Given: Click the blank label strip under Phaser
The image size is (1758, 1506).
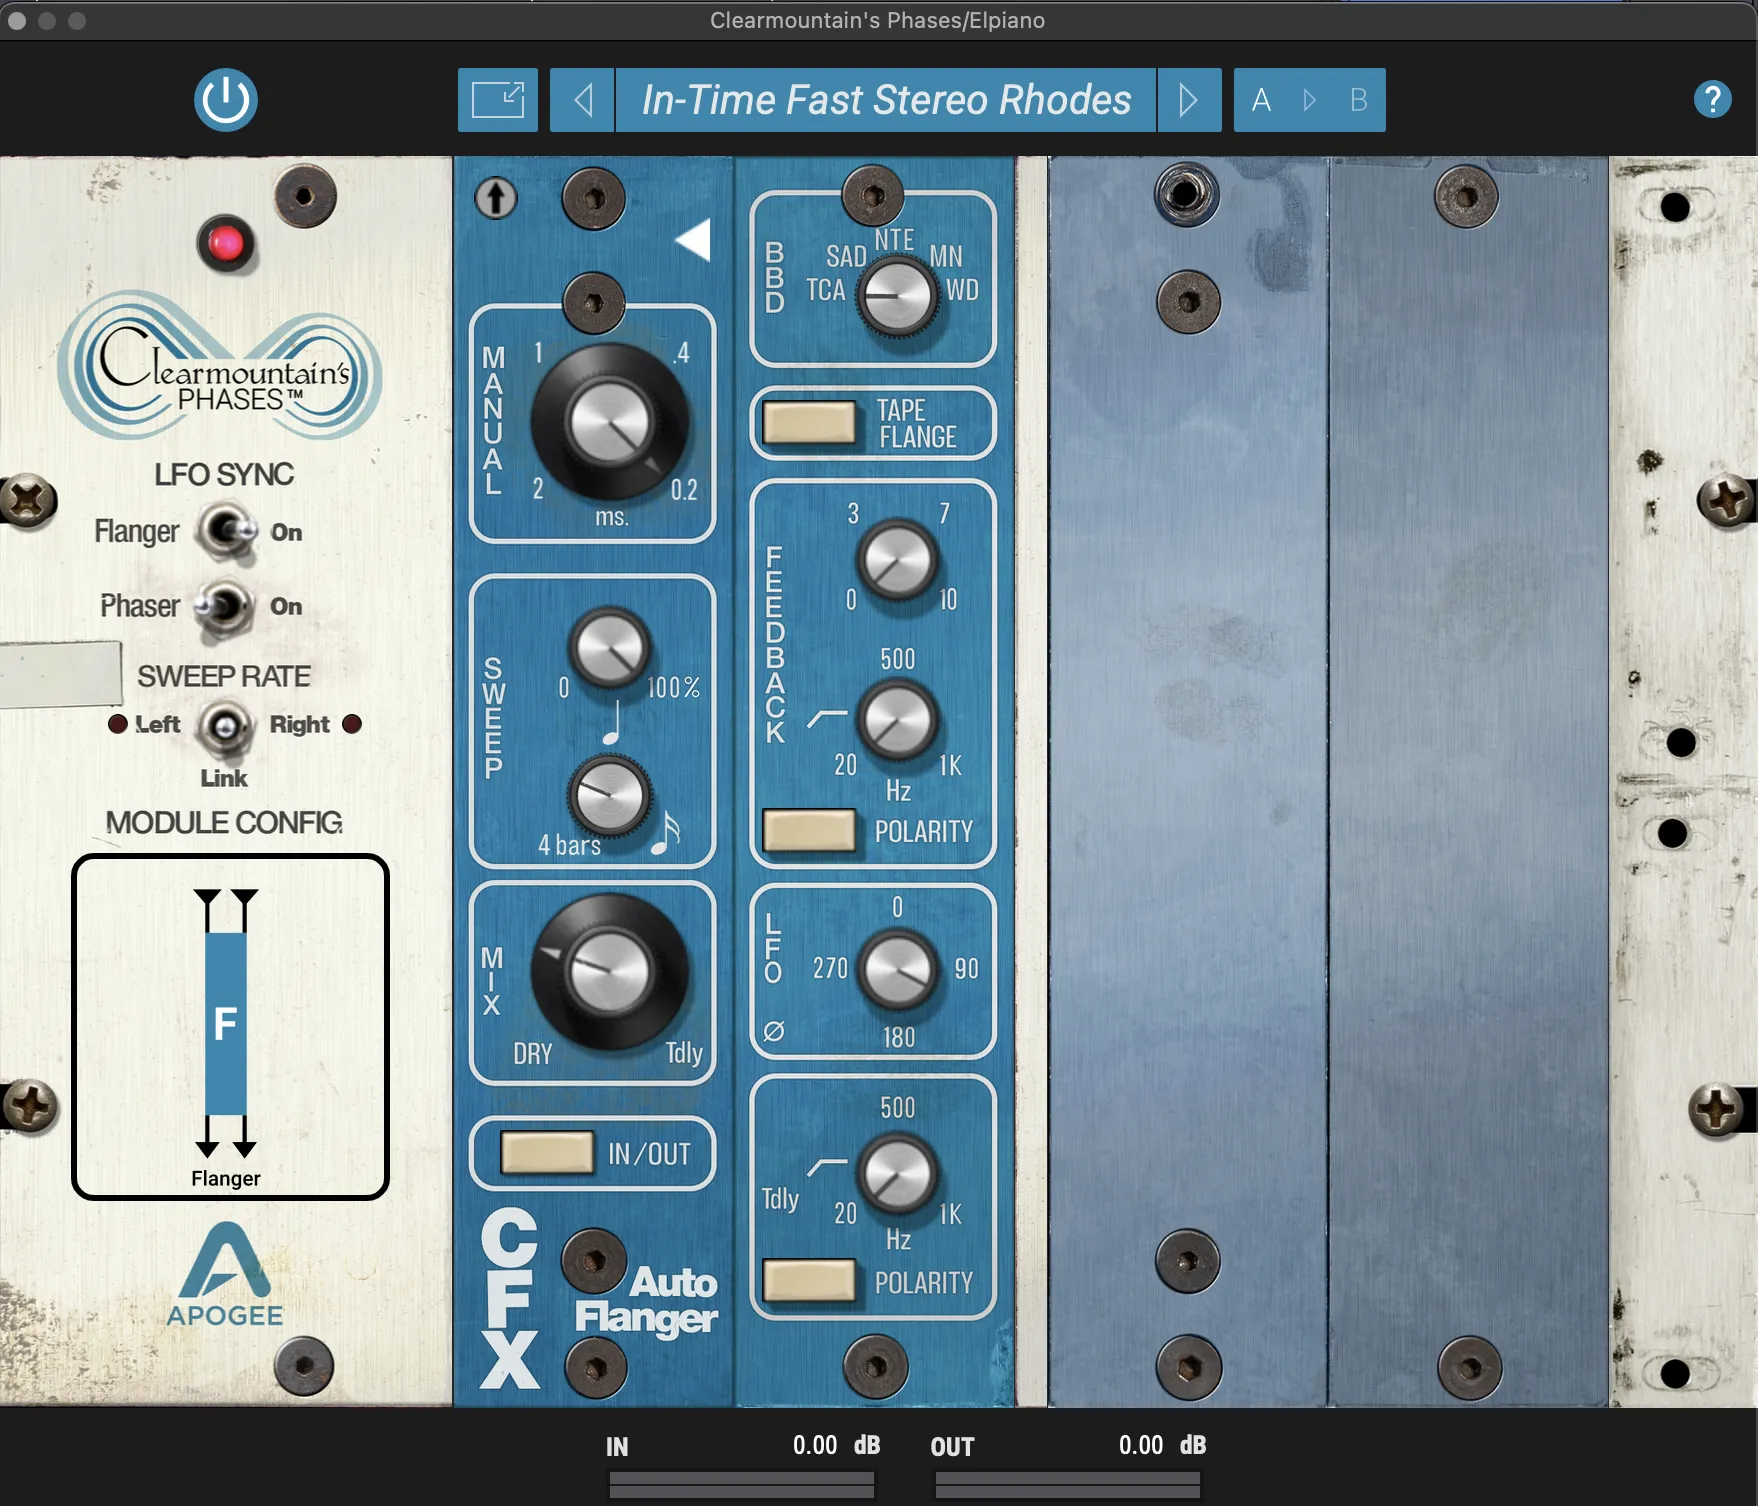Looking at the screenshot, I should [60, 674].
